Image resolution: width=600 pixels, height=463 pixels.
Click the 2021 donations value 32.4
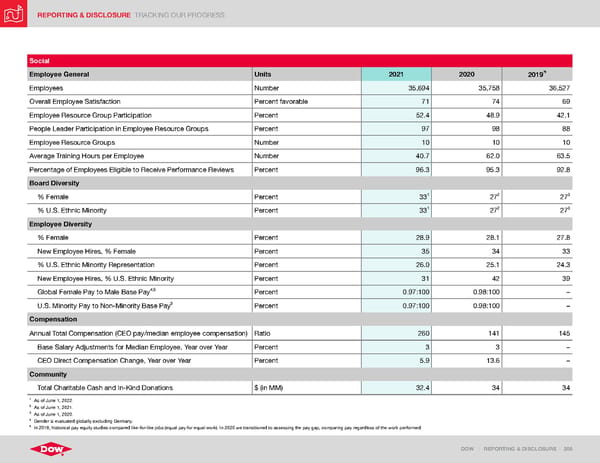point(422,388)
